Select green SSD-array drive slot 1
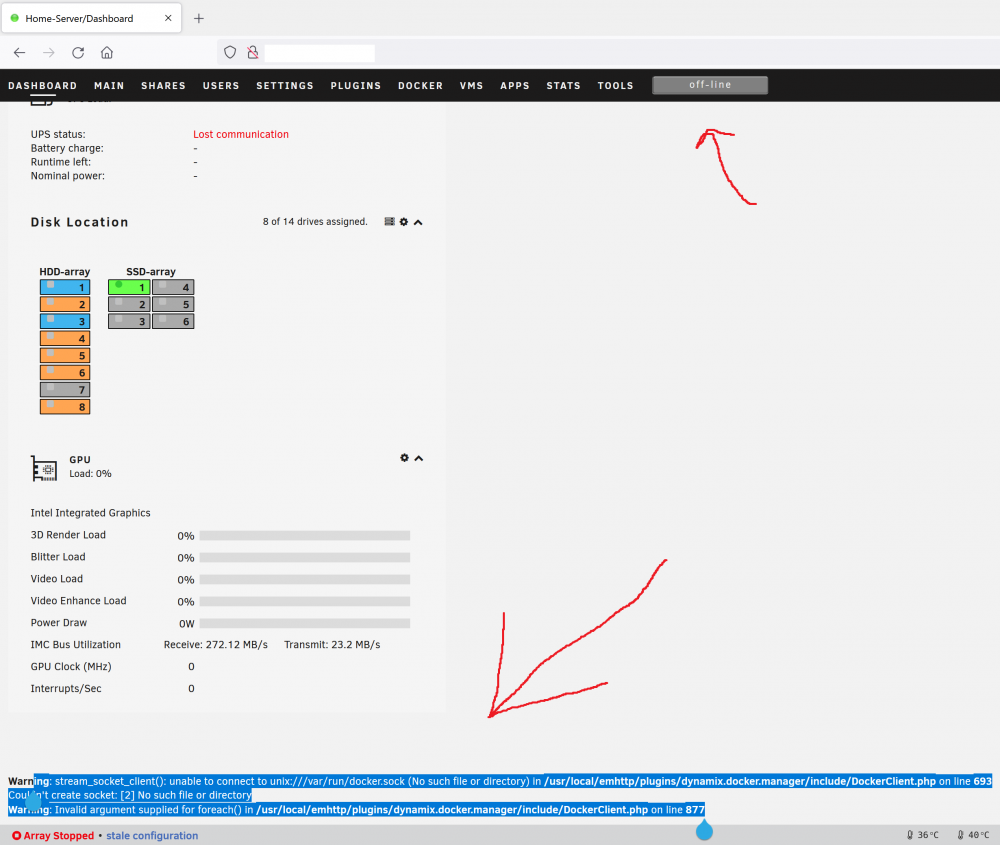 [x=129, y=287]
